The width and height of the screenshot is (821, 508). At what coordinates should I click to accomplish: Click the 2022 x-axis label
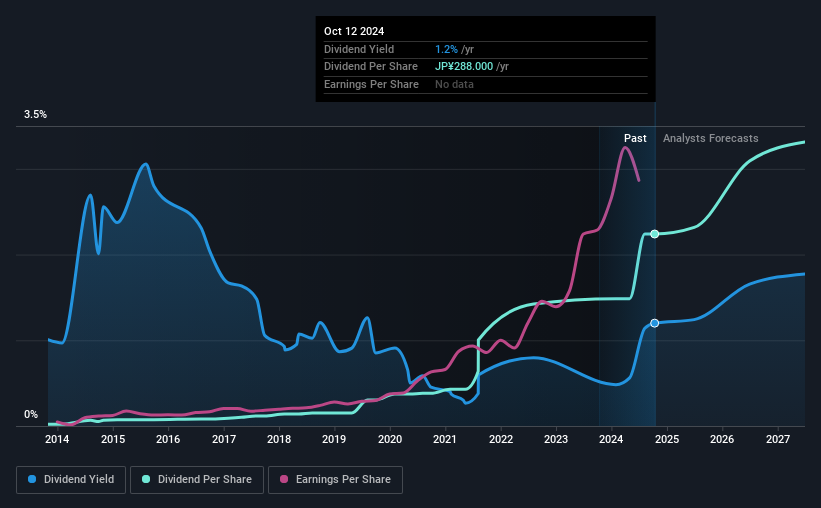pos(501,439)
